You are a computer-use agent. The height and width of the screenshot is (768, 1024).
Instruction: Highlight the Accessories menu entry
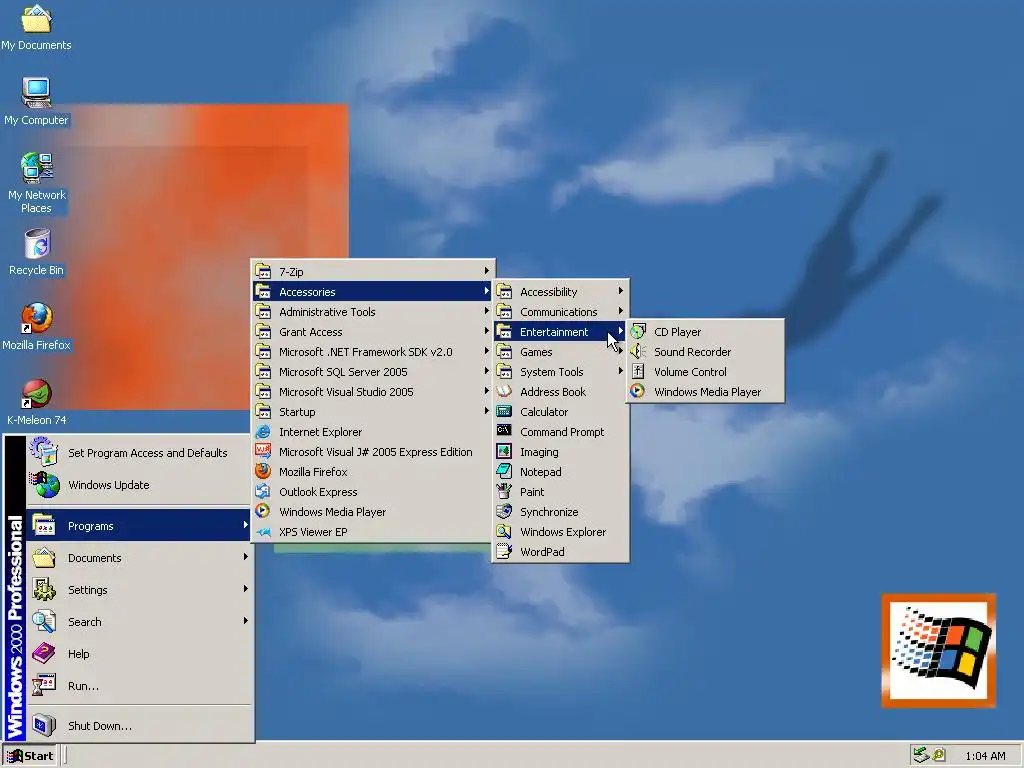pyautogui.click(x=373, y=291)
